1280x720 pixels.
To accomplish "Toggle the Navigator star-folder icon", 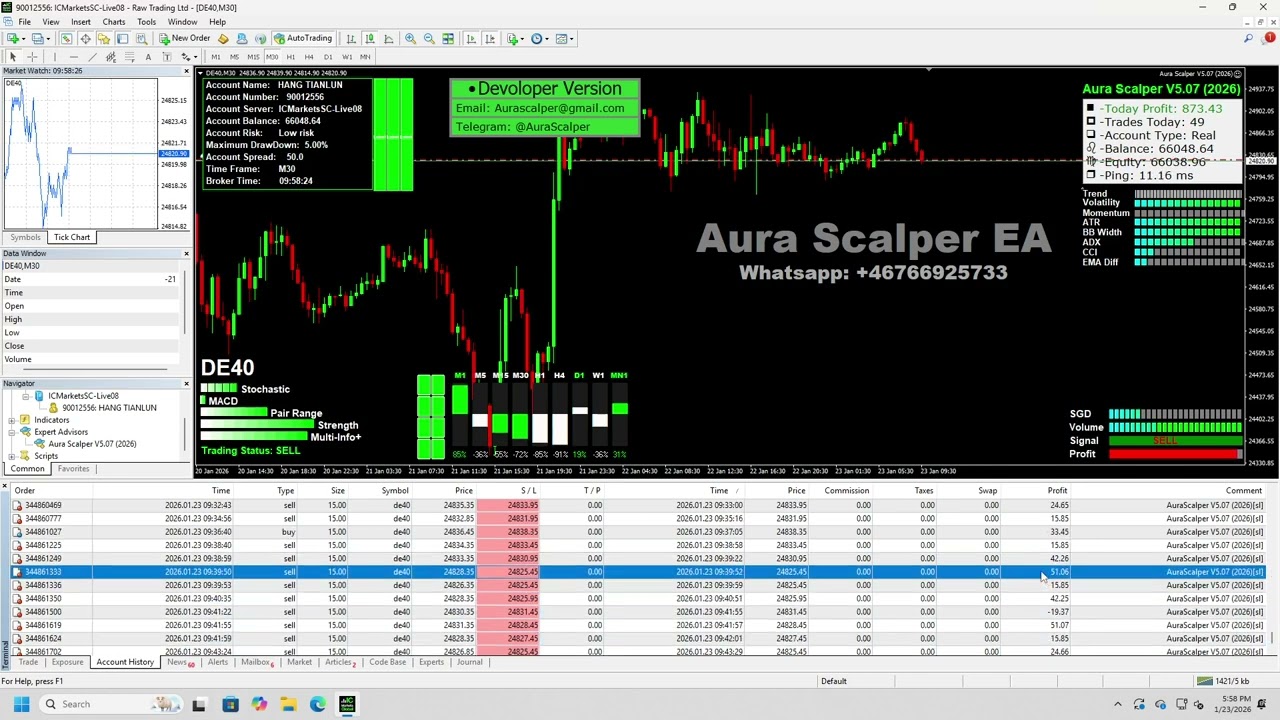I will [104, 38].
